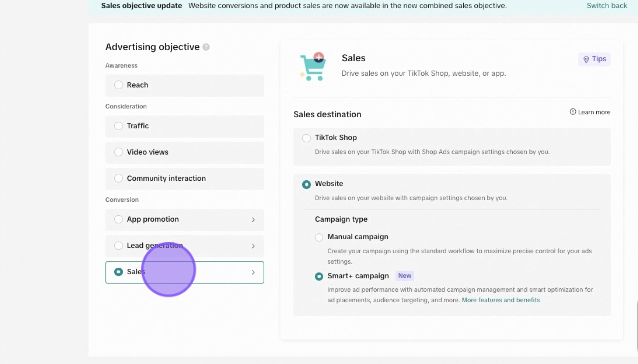Expand the Sales objective chevron arrow
The image size is (638, 364).
click(253, 272)
